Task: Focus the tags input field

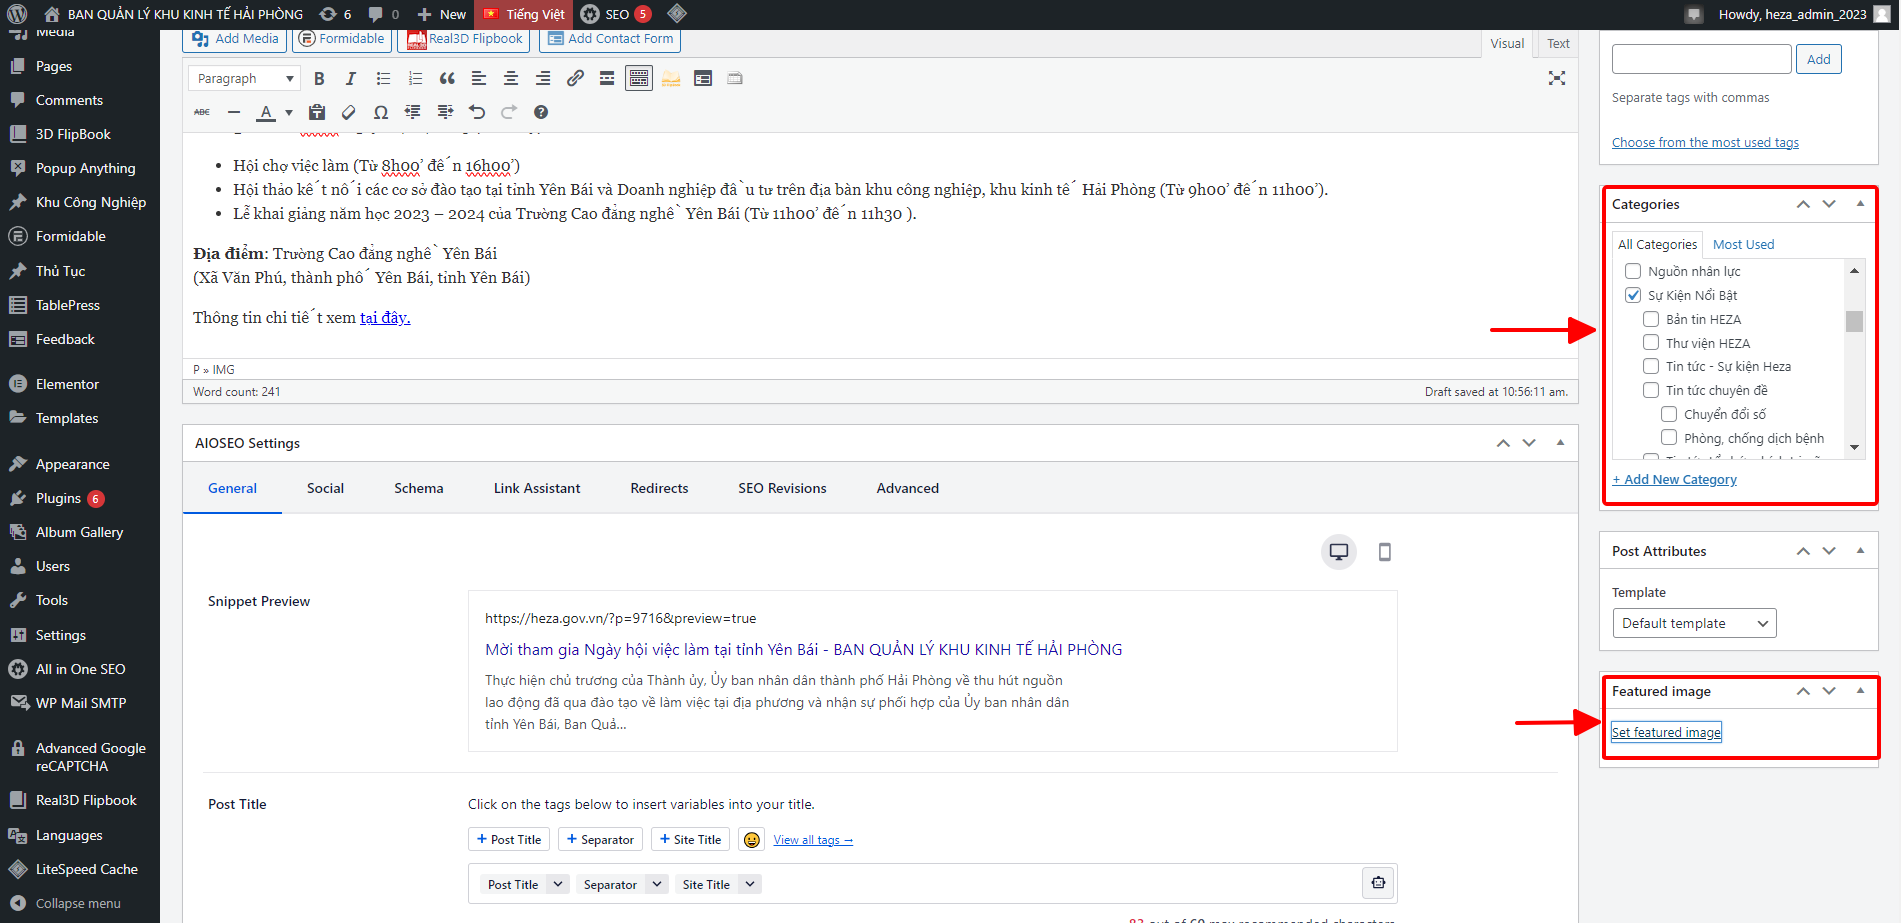Action: (x=1701, y=59)
